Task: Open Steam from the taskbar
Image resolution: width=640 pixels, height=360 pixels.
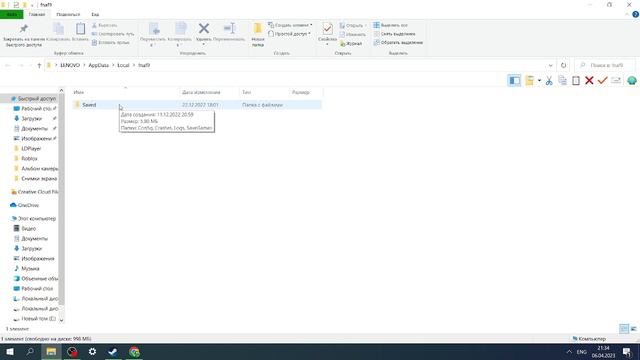Action: [x=113, y=351]
